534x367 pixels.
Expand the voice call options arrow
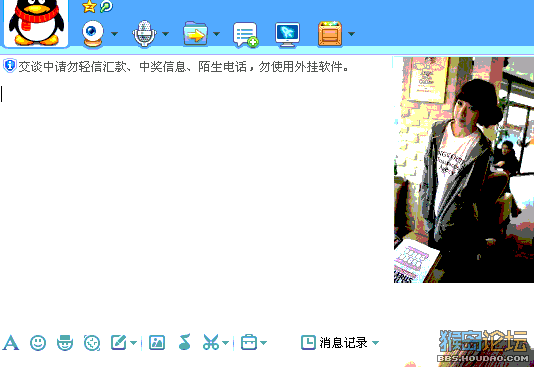166,34
